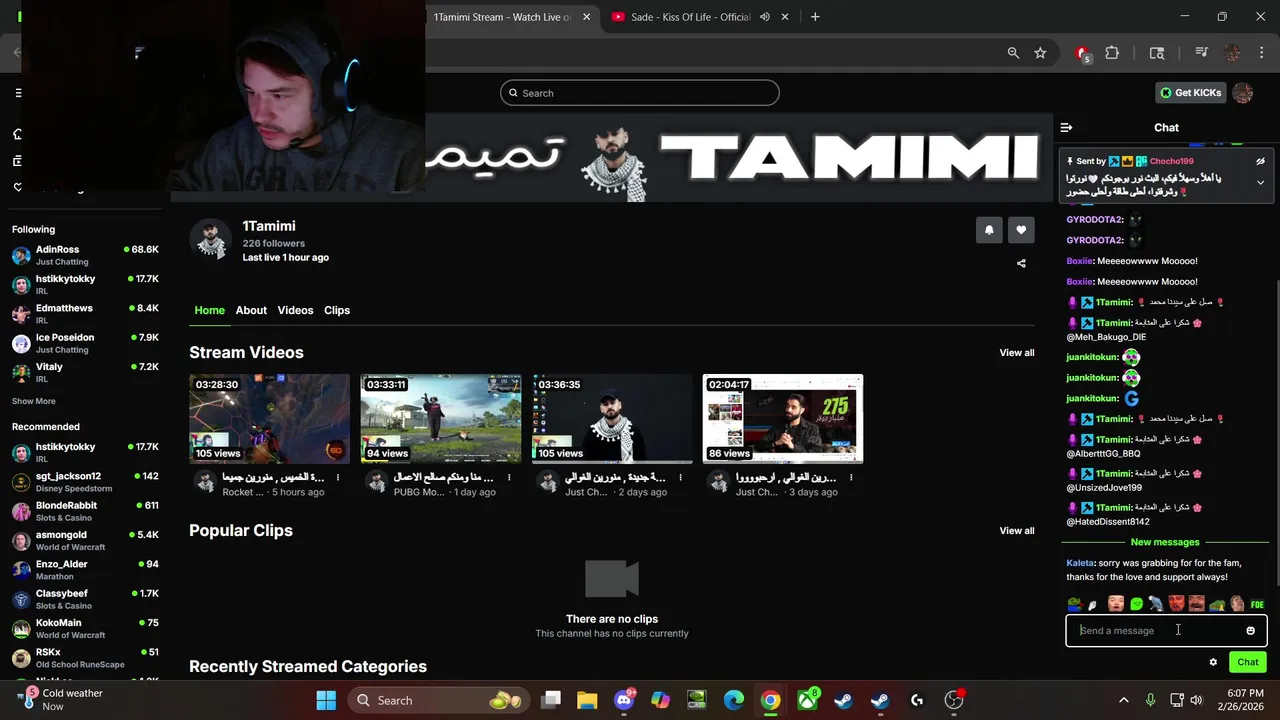Screen dimensions: 1280x720
Task: Mute the Sade Kiss Of Life tab audio
Action: click(765, 17)
